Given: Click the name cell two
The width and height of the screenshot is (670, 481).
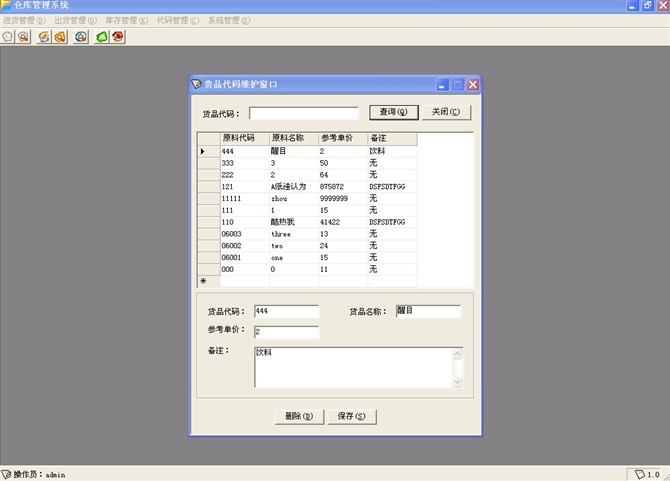Looking at the screenshot, I should (294, 246).
